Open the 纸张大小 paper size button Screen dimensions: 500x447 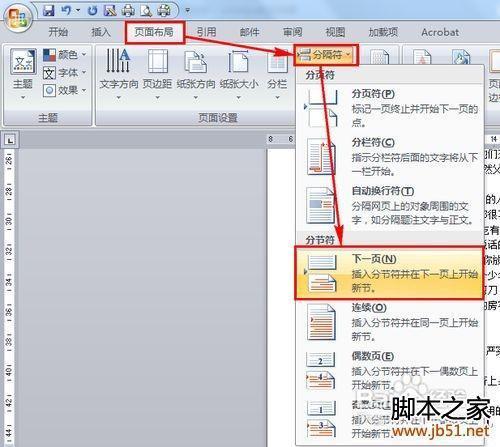tap(239, 74)
